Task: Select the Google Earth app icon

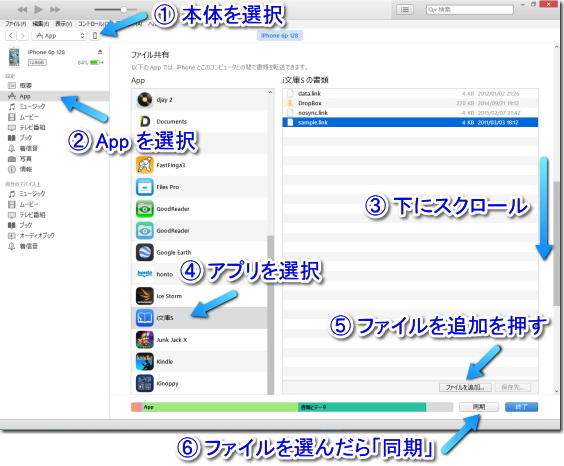Action: point(145,252)
